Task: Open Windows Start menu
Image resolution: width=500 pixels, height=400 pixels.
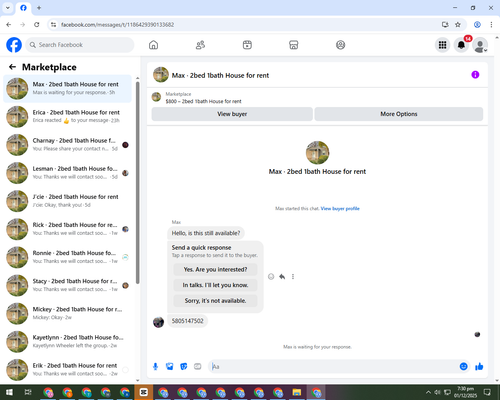Action: point(9,392)
